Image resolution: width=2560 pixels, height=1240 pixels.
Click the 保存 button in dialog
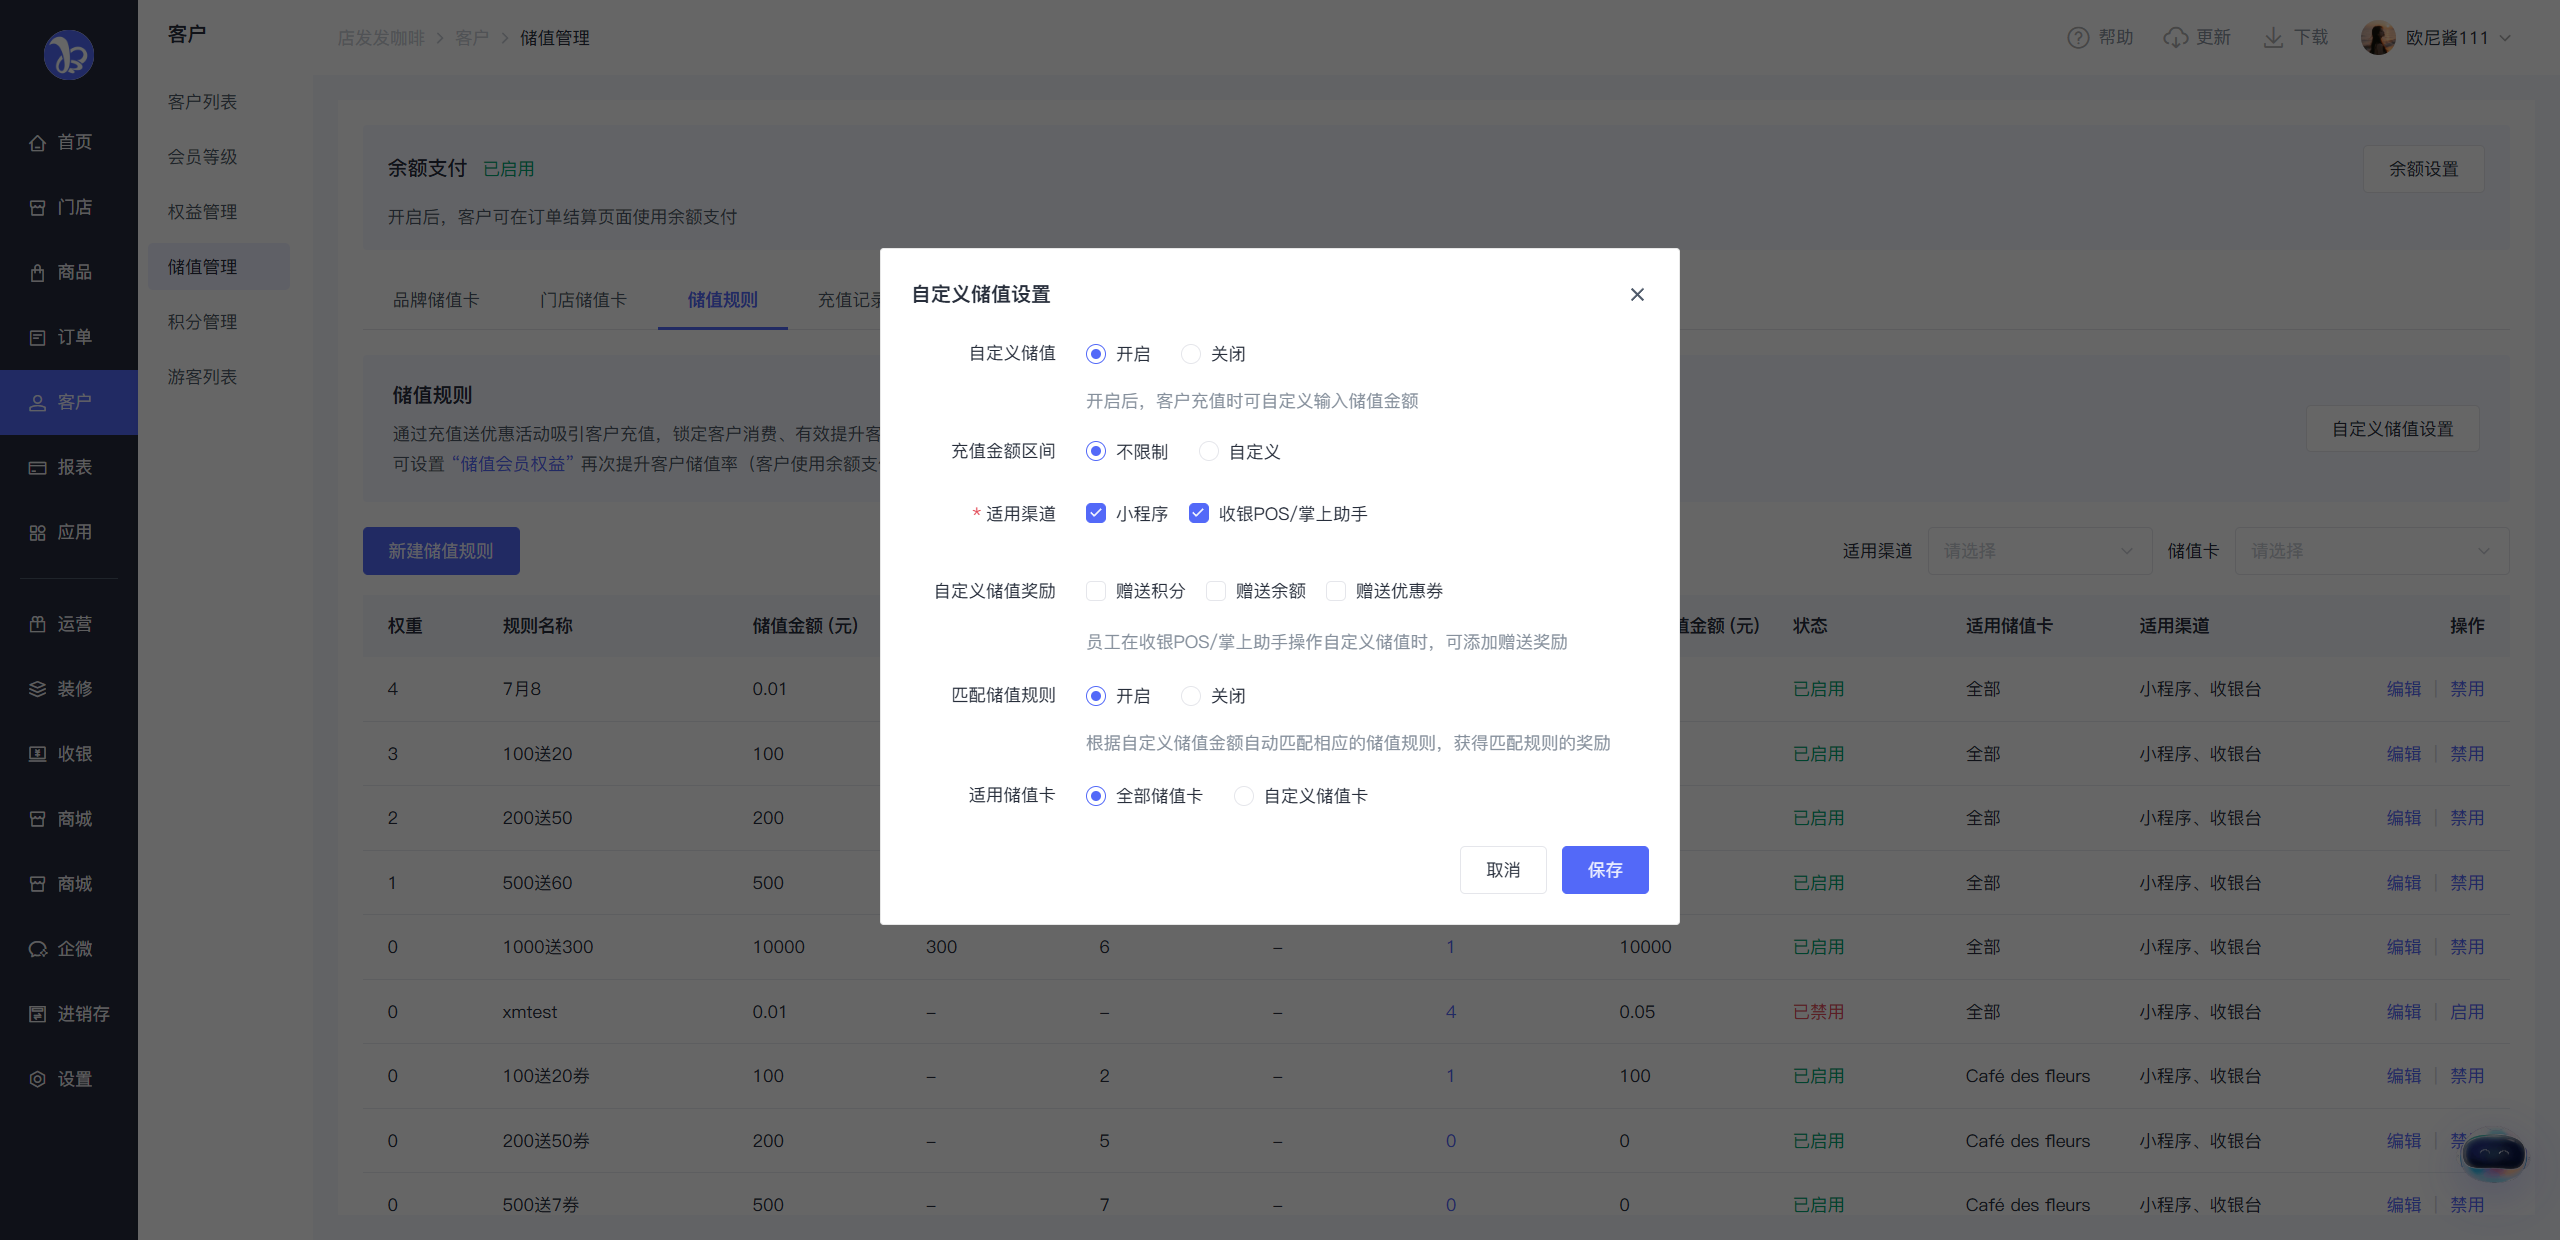(1605, 870)
